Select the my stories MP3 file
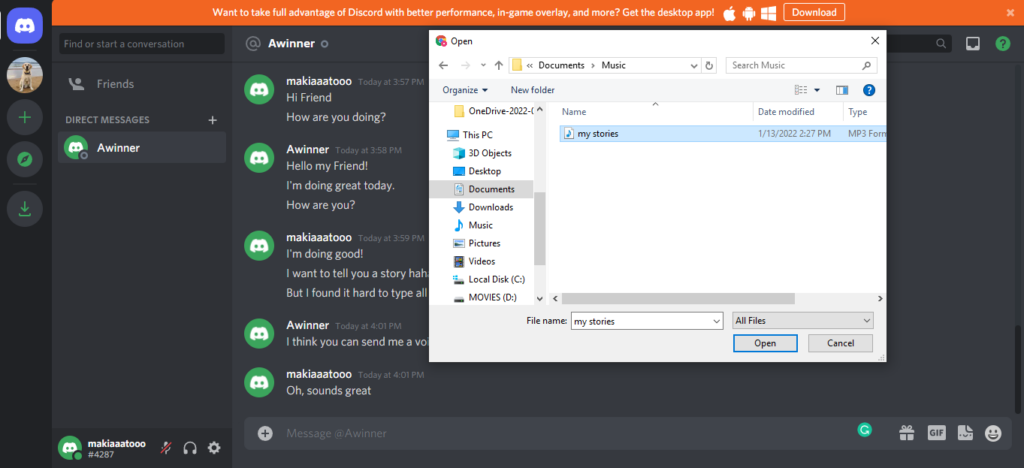The width and height of the screenshot is (1024, 468). click(x=723, y=134)
